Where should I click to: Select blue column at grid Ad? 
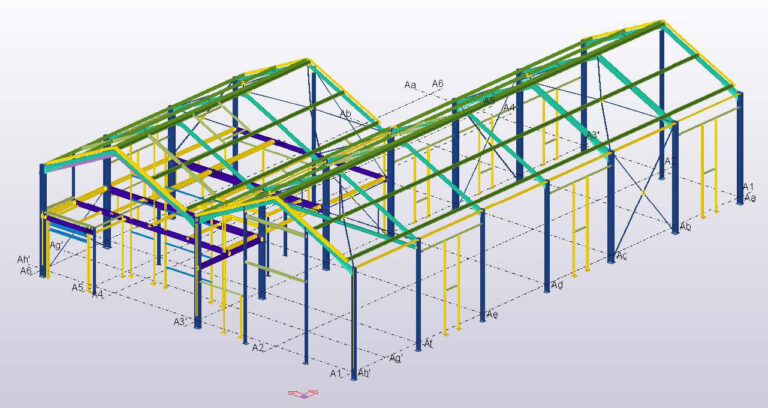click(546, 235)
